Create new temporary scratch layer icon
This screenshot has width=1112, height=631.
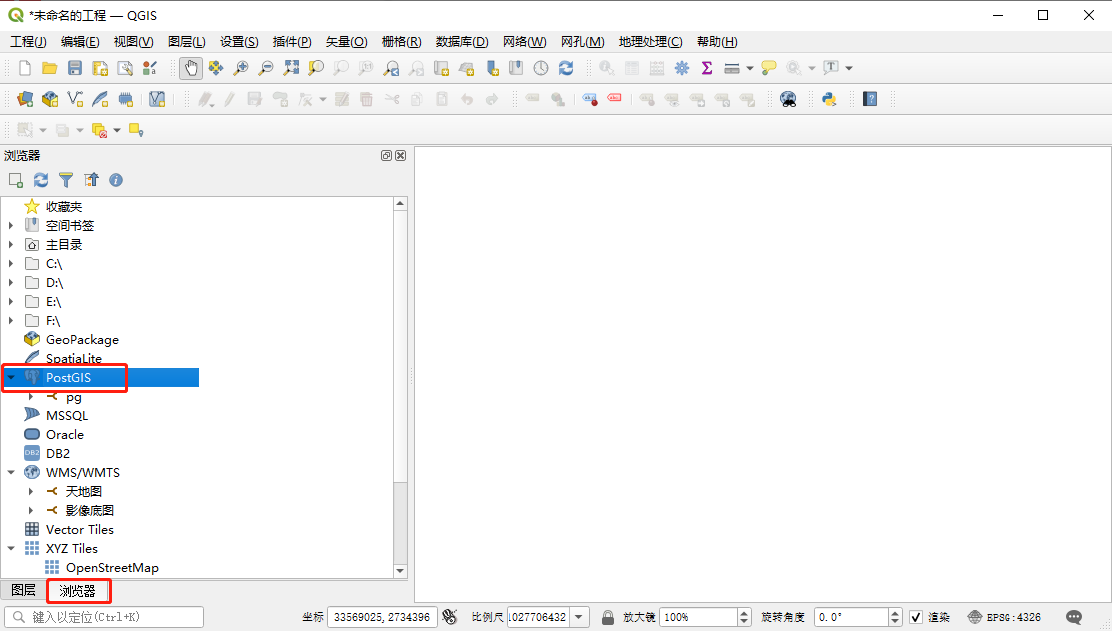pos(126,99)
